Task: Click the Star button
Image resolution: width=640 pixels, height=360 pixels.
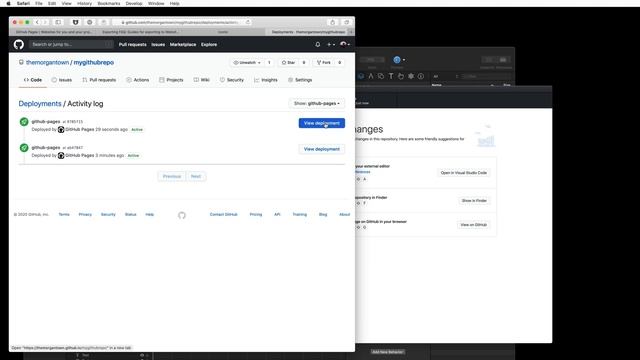Action: click(288, 62)
